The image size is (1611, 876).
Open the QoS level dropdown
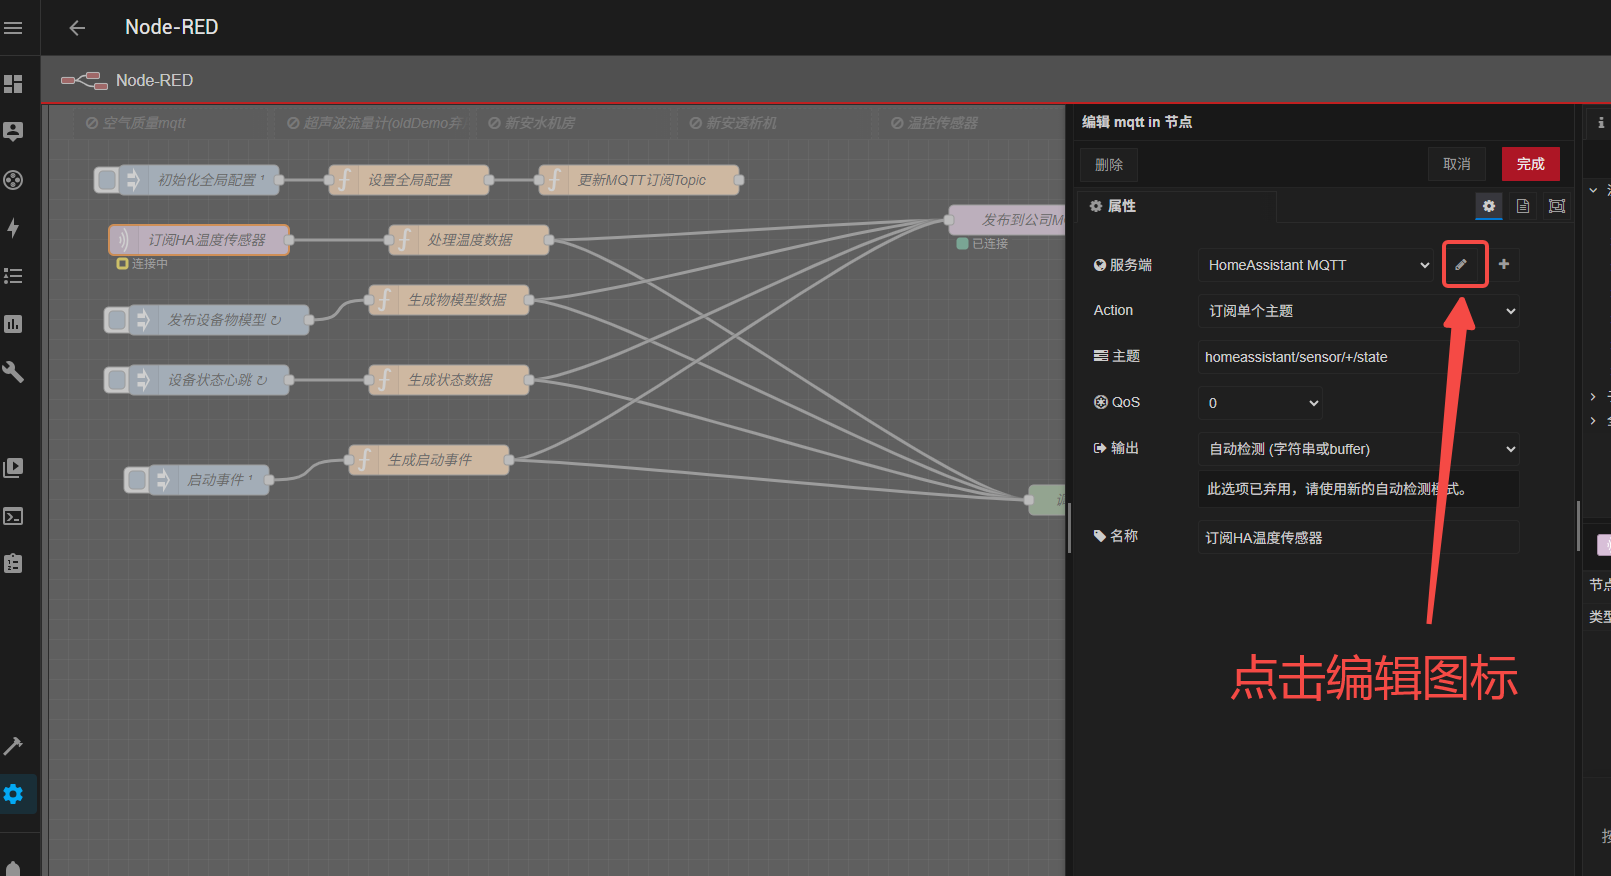tap(1260, 403)
